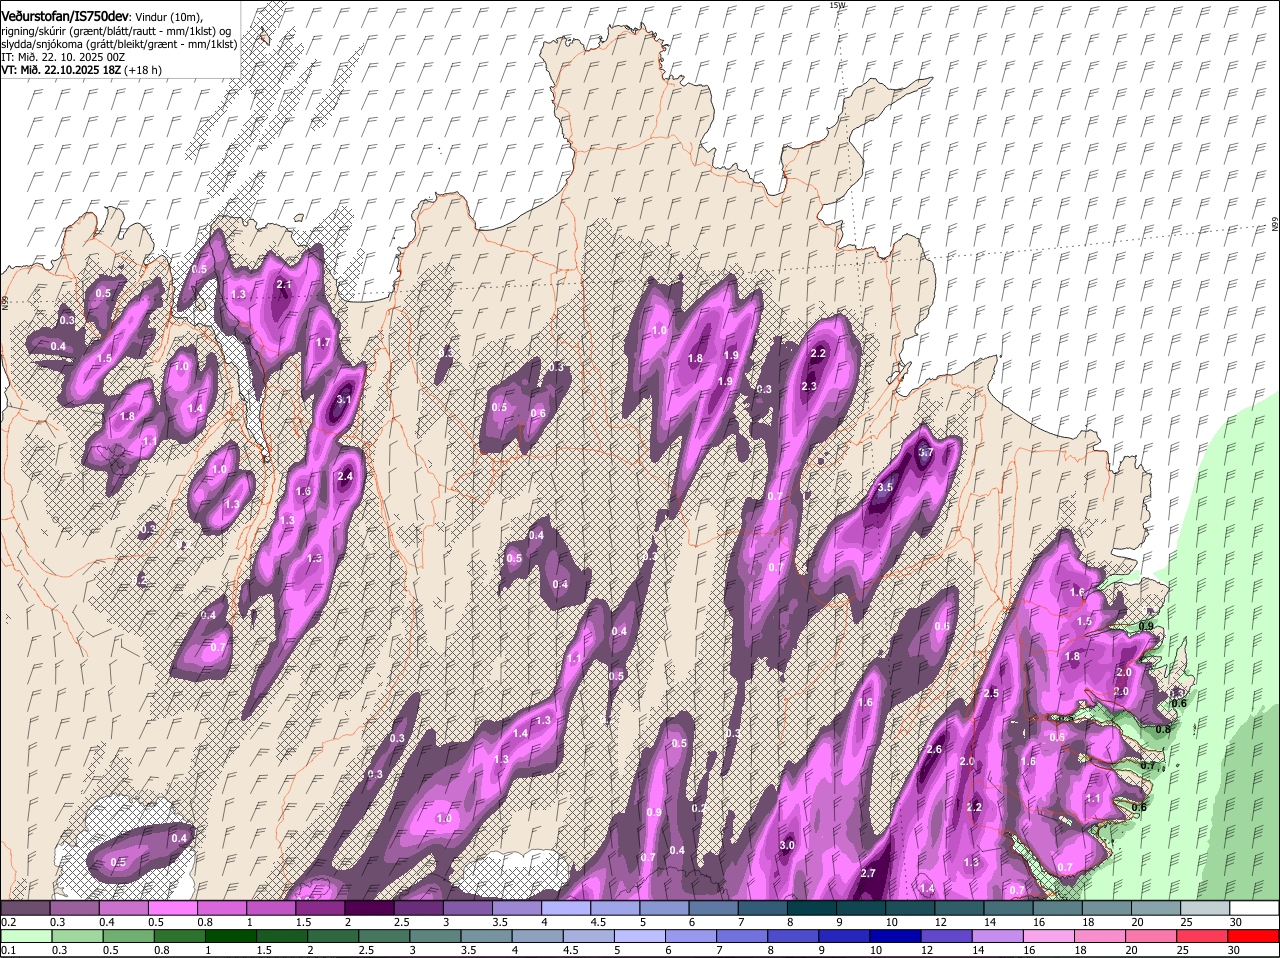Click the top-row legend swatch starting at 0.2
The width and height of the screenshot is (1280, 958).
pos(25,908)
